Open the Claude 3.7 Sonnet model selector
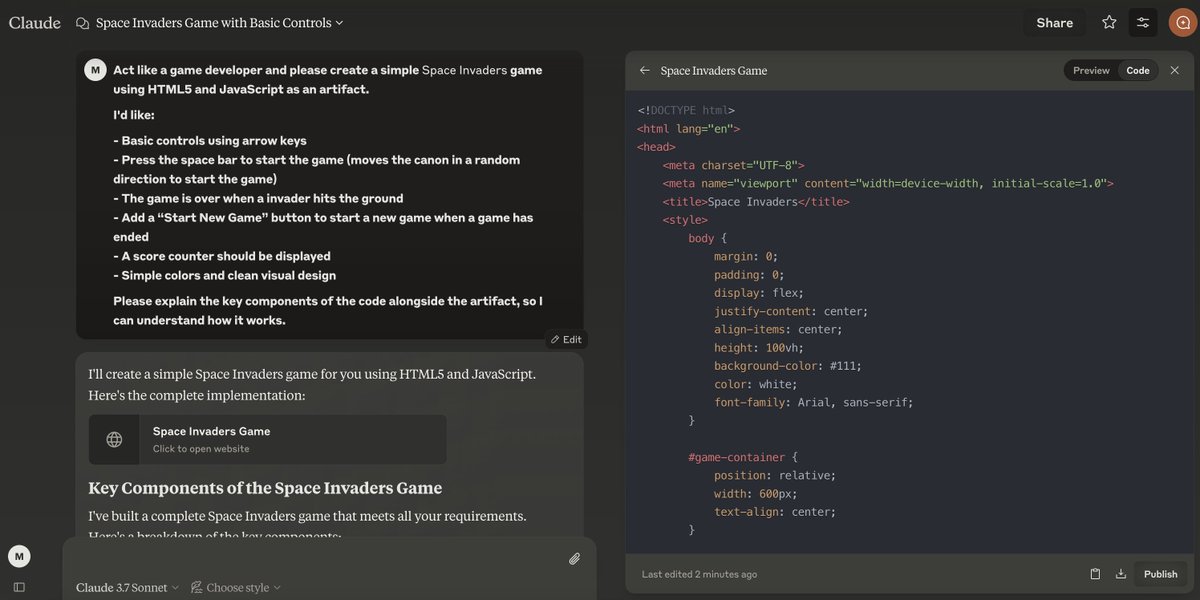This screenshot has width=1200, height=600. tap(128, 587)
